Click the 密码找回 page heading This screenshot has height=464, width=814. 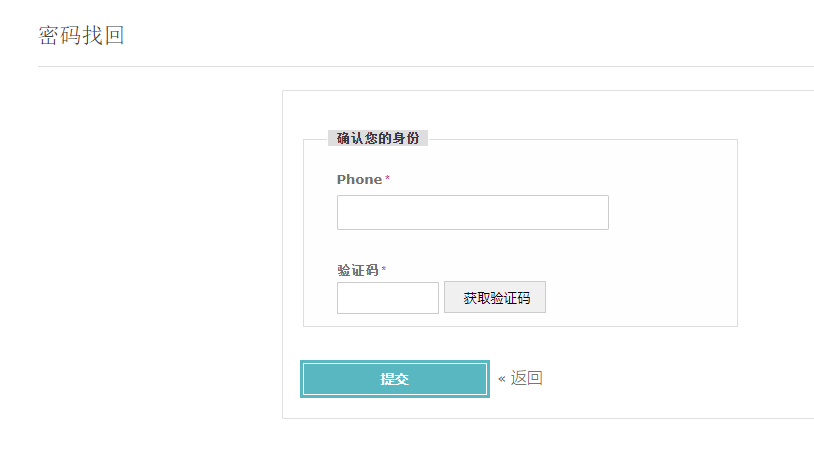[81, 35]
